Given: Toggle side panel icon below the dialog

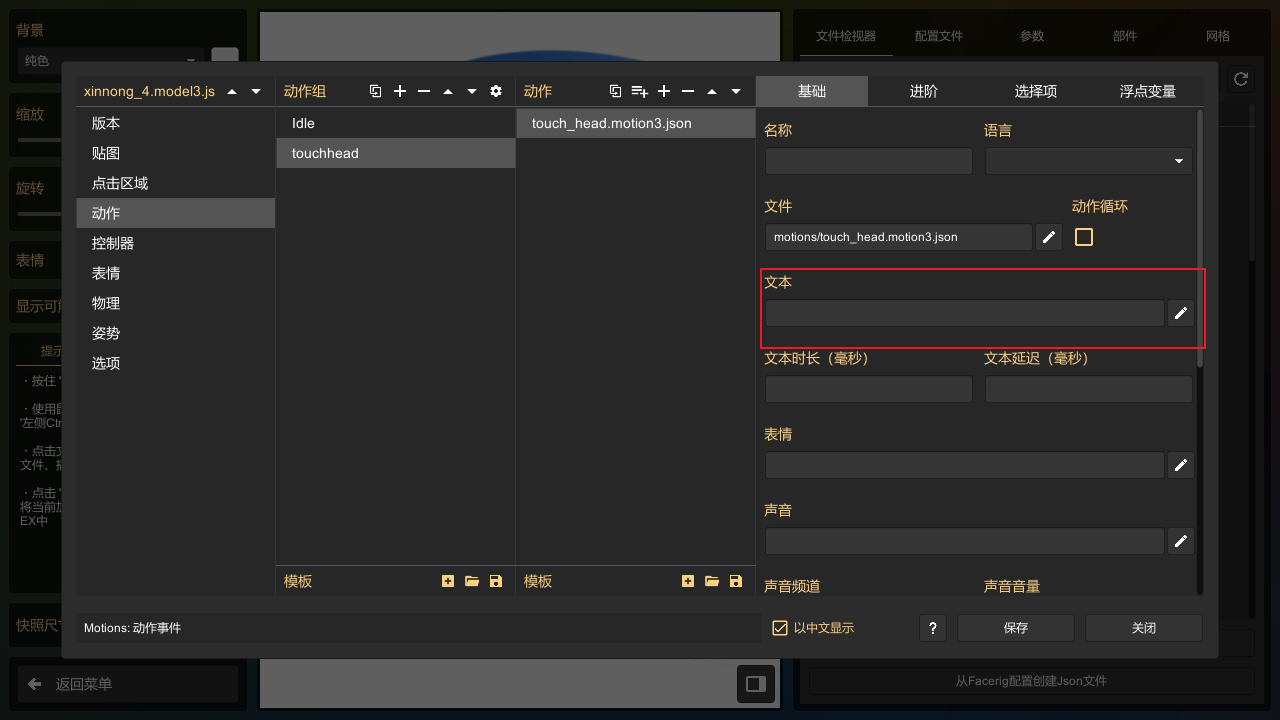Looking at the screenshot, I should (756, 684).
